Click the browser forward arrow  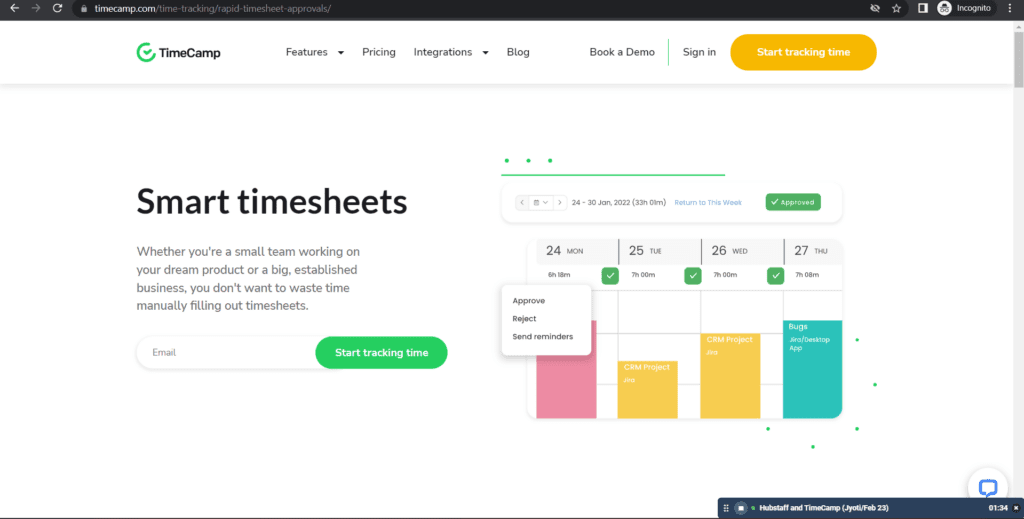tap(36, 8)
